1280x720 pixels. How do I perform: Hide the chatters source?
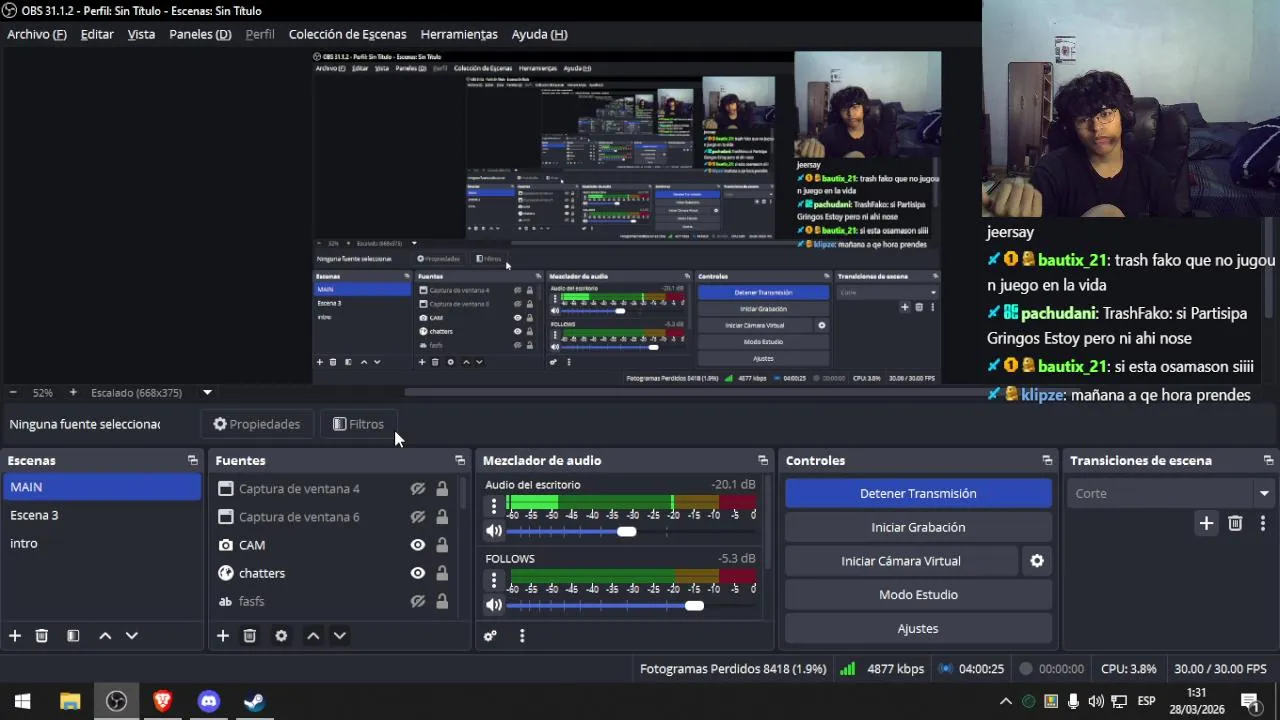418,573
